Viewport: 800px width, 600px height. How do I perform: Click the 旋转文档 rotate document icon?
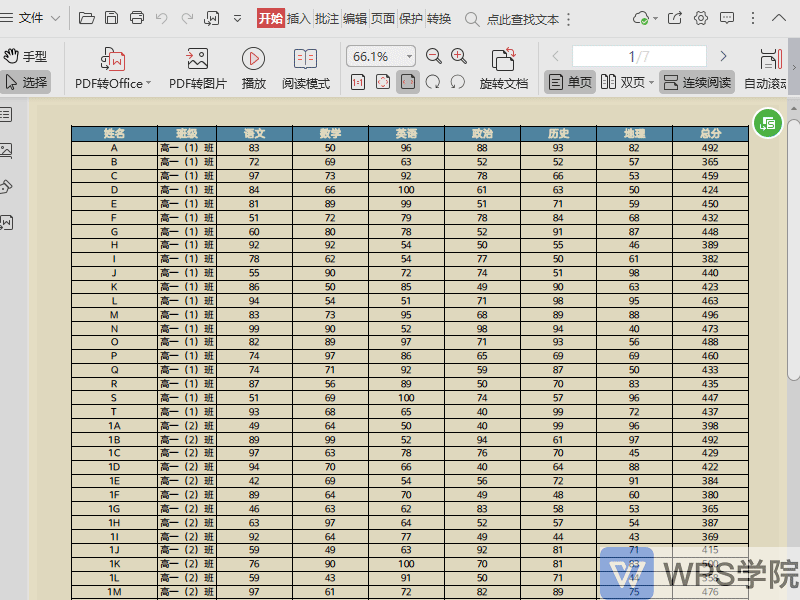(x=503, y=60)
